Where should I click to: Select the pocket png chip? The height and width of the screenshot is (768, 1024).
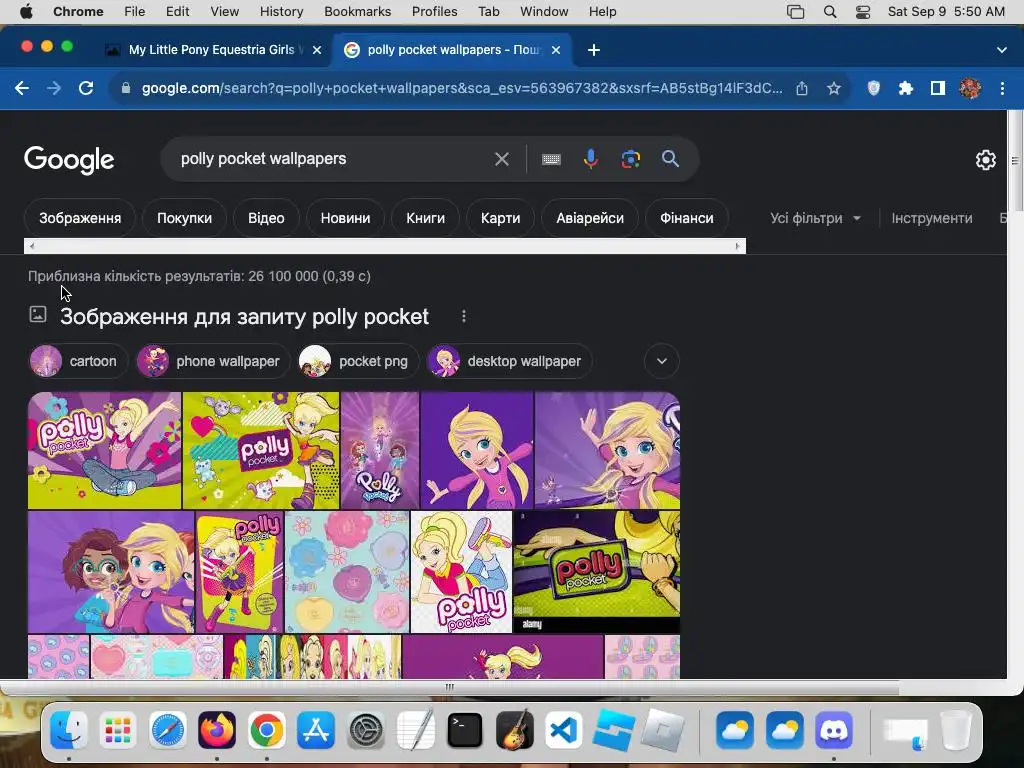pyautogui.click(x=358, y=361)
